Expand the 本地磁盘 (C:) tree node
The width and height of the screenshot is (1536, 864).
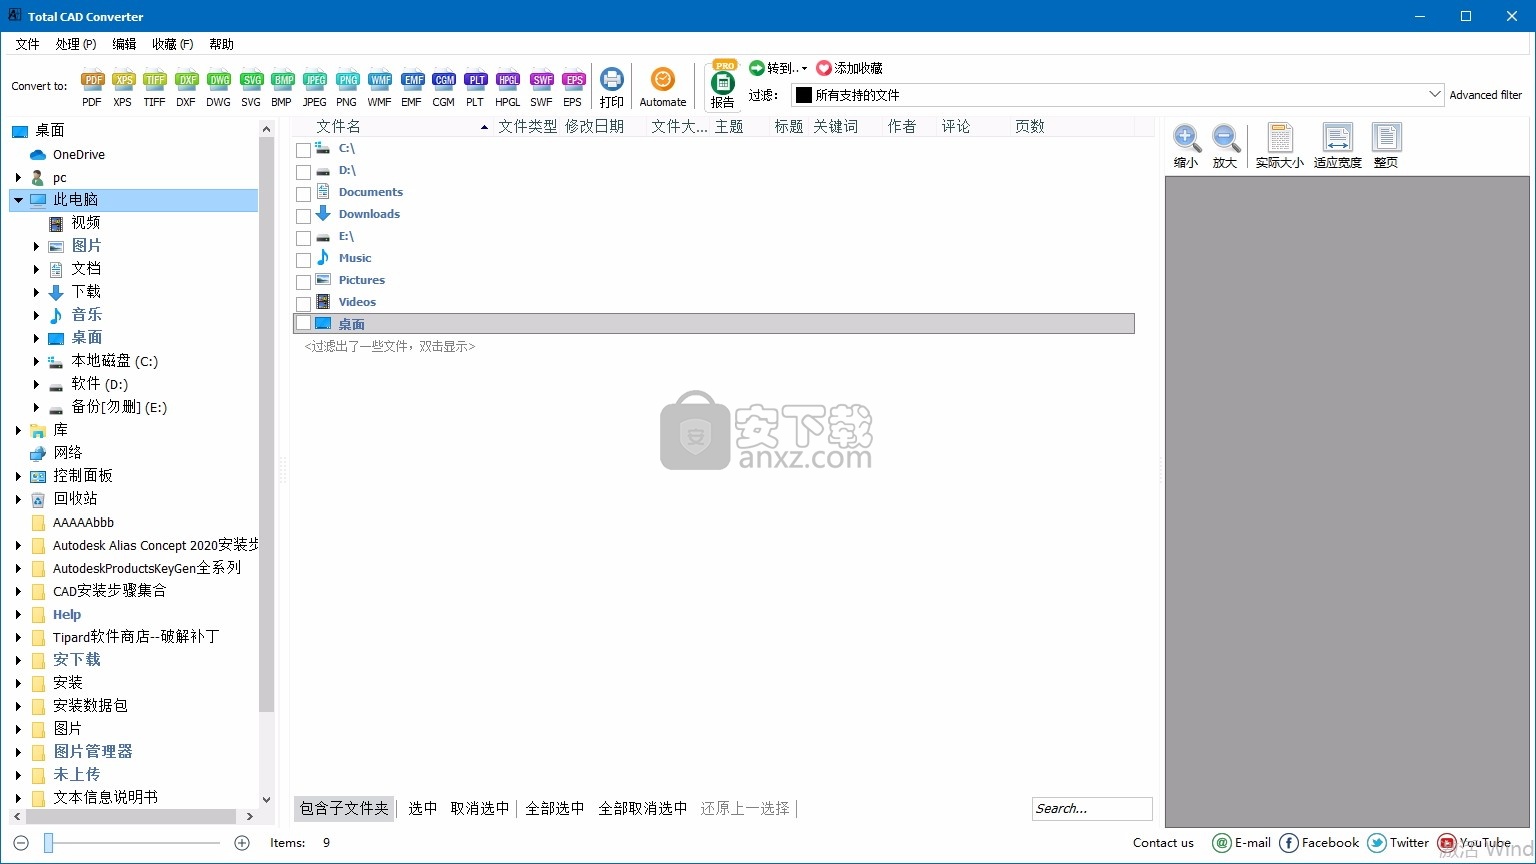(x=36, y=361)
